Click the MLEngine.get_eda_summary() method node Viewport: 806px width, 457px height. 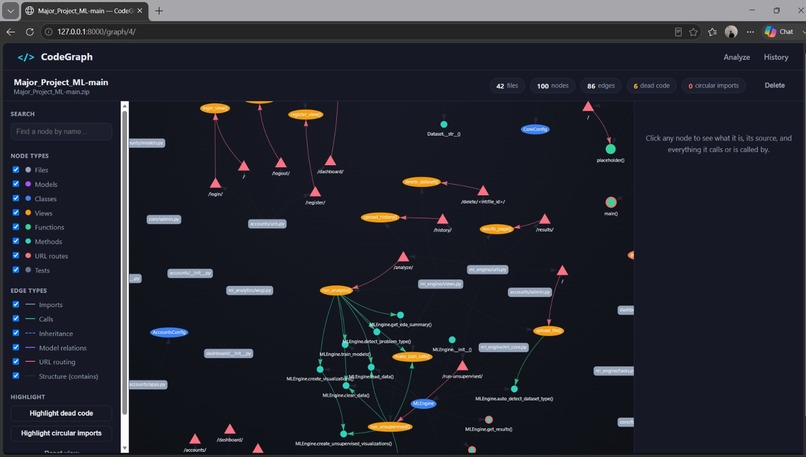pos(400,315)
